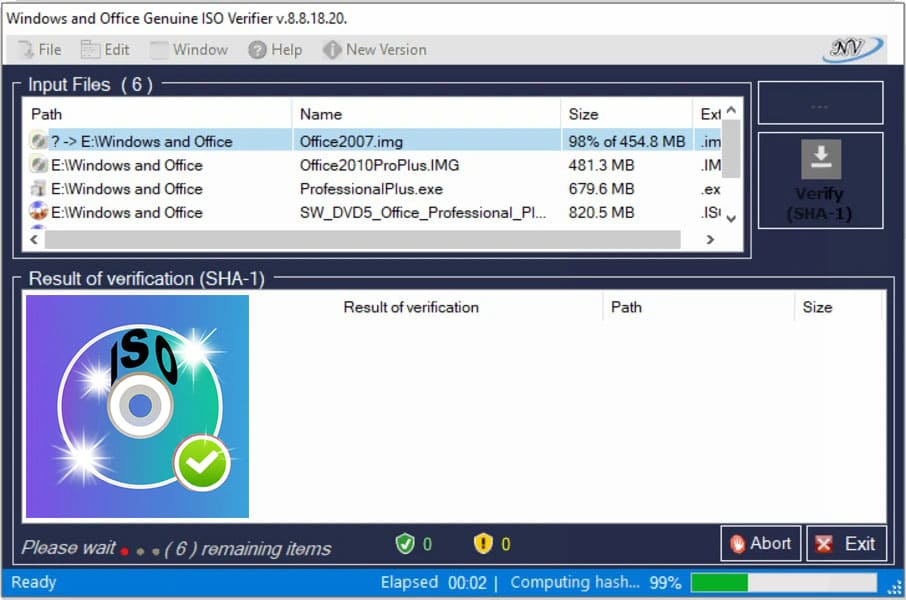
Task: Exit the application
Action: 846,543
